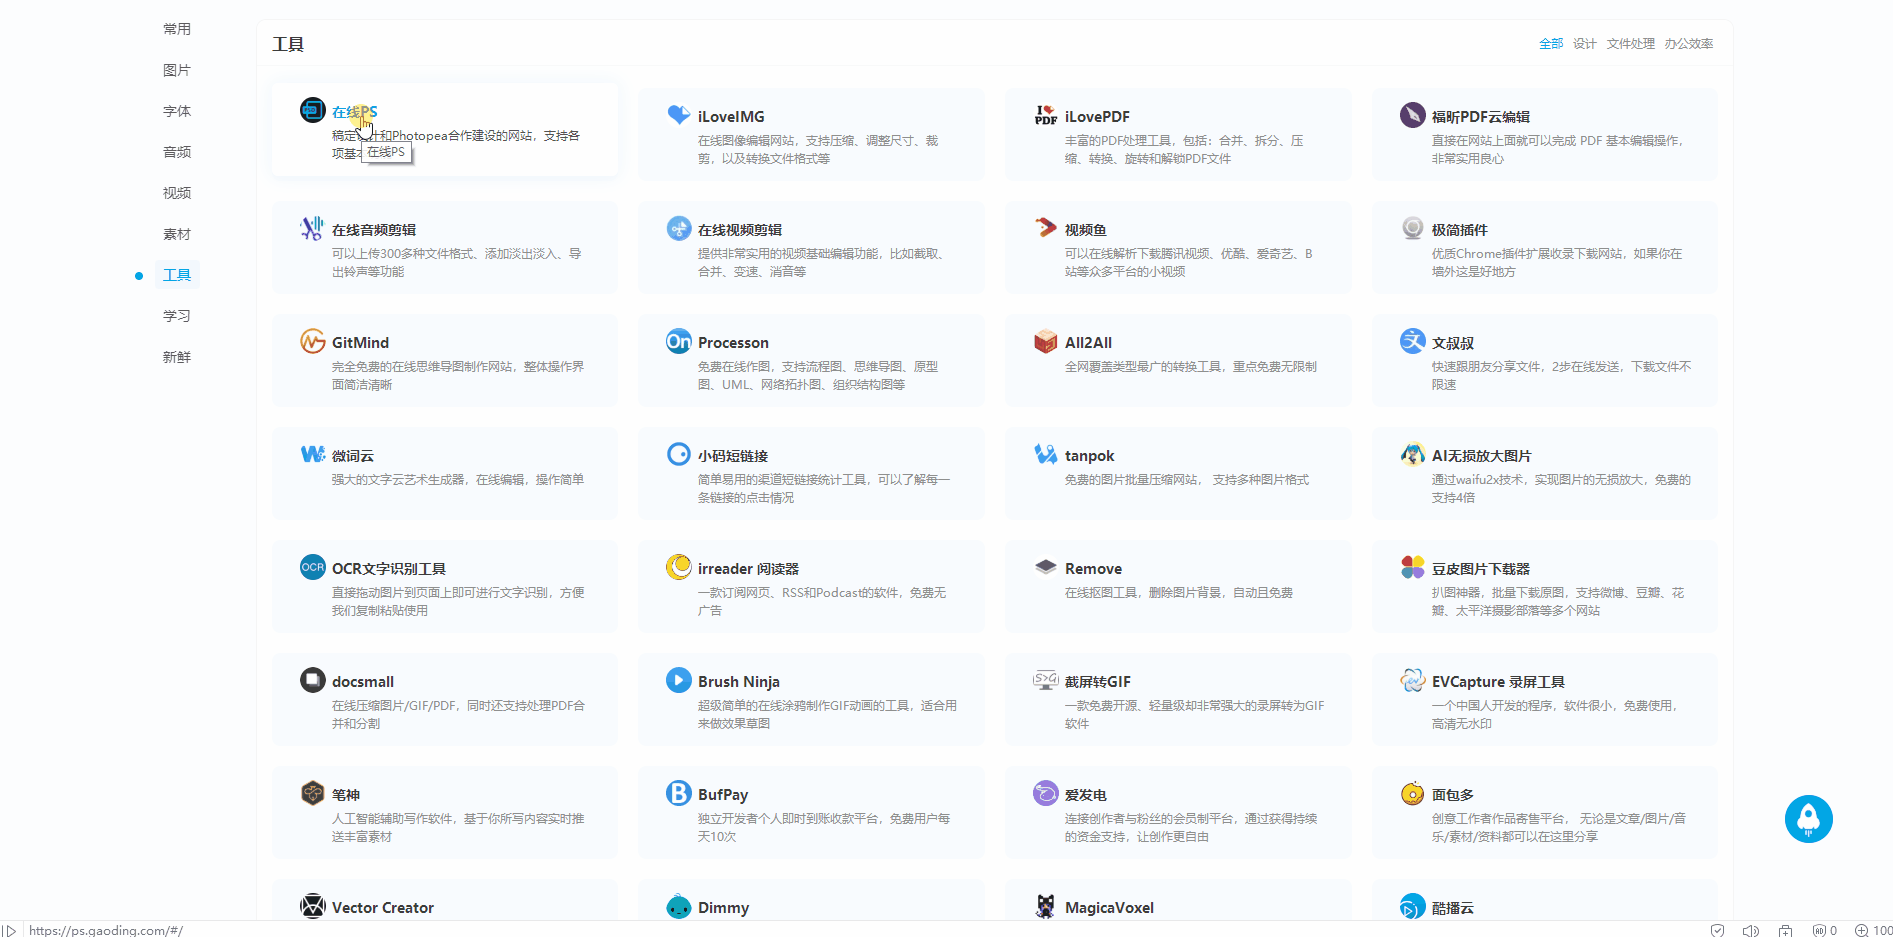
Task: Open the Brush Ninja title link
Action: [739, 682]
